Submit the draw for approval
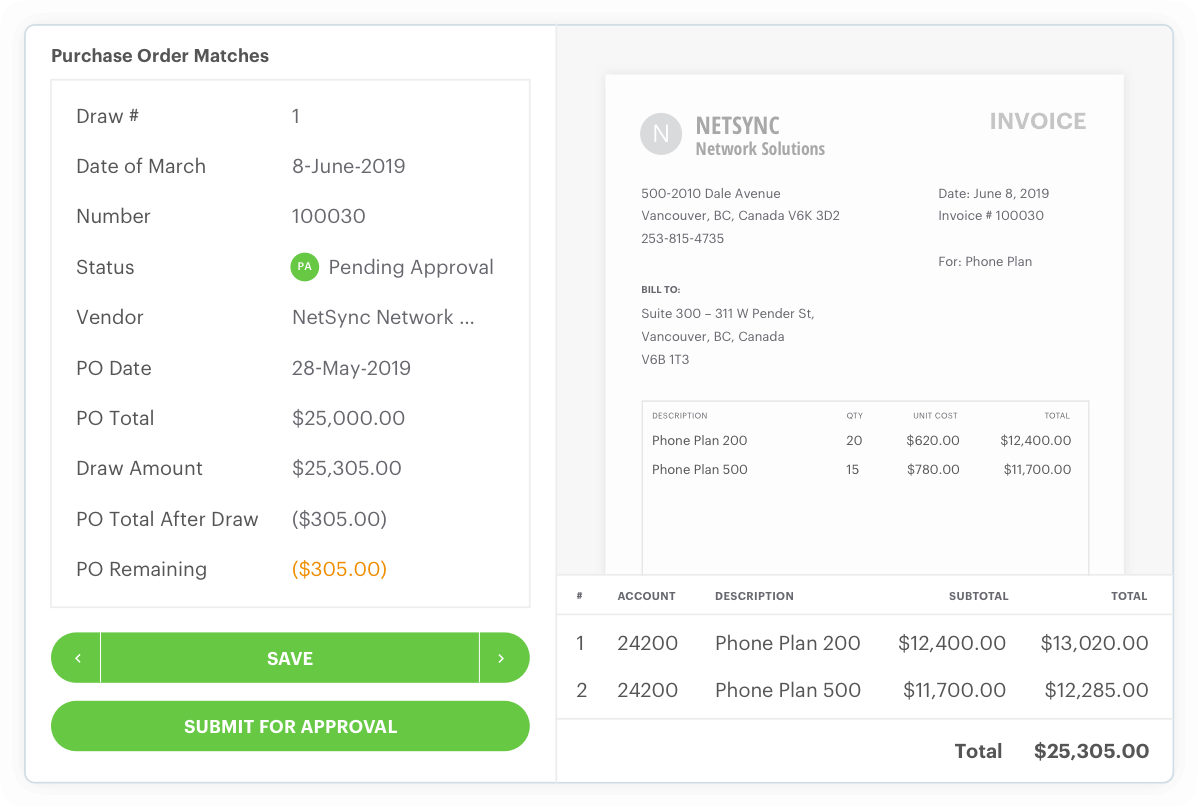The image size is (1198, 808). coord(290,726)
